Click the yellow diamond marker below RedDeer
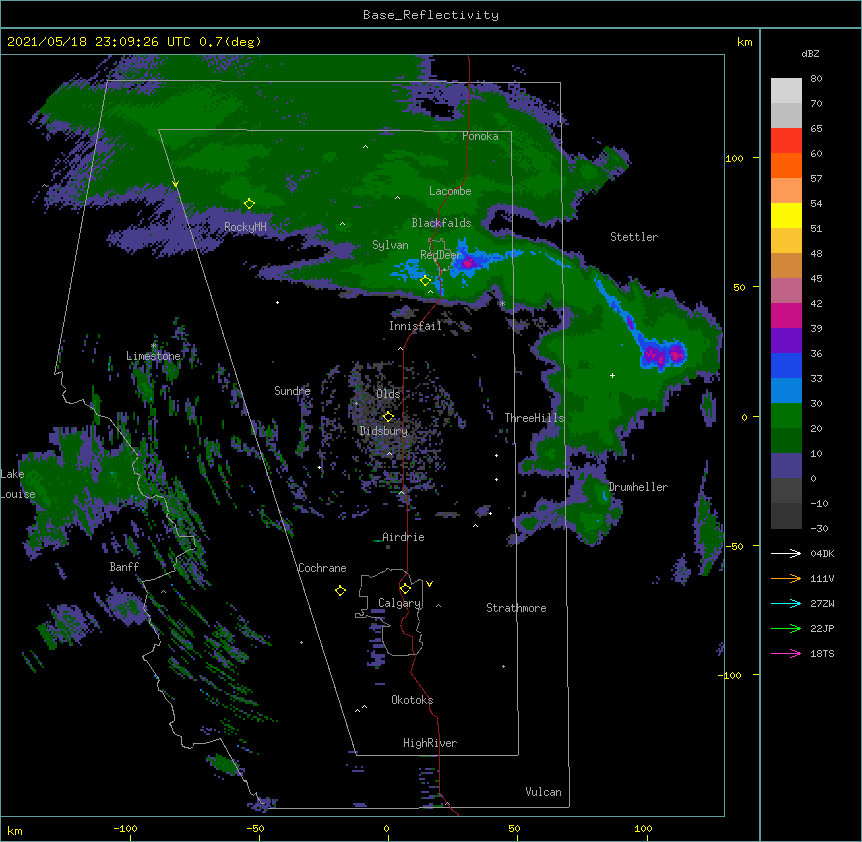 tap(425, 281)
